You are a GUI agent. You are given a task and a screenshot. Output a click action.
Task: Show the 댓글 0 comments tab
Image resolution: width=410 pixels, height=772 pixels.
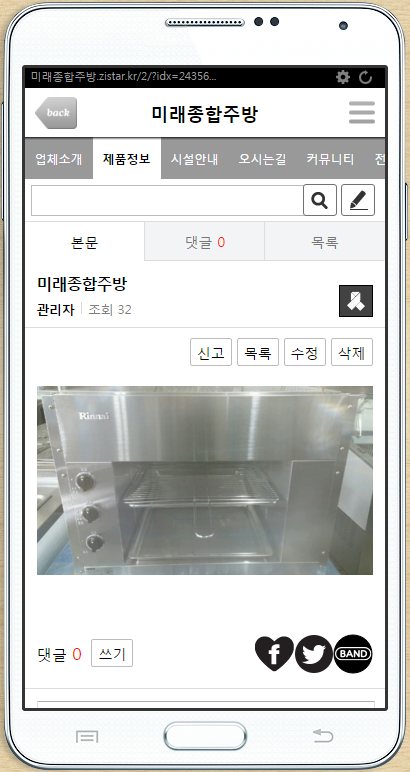click(x=205, y=241)
